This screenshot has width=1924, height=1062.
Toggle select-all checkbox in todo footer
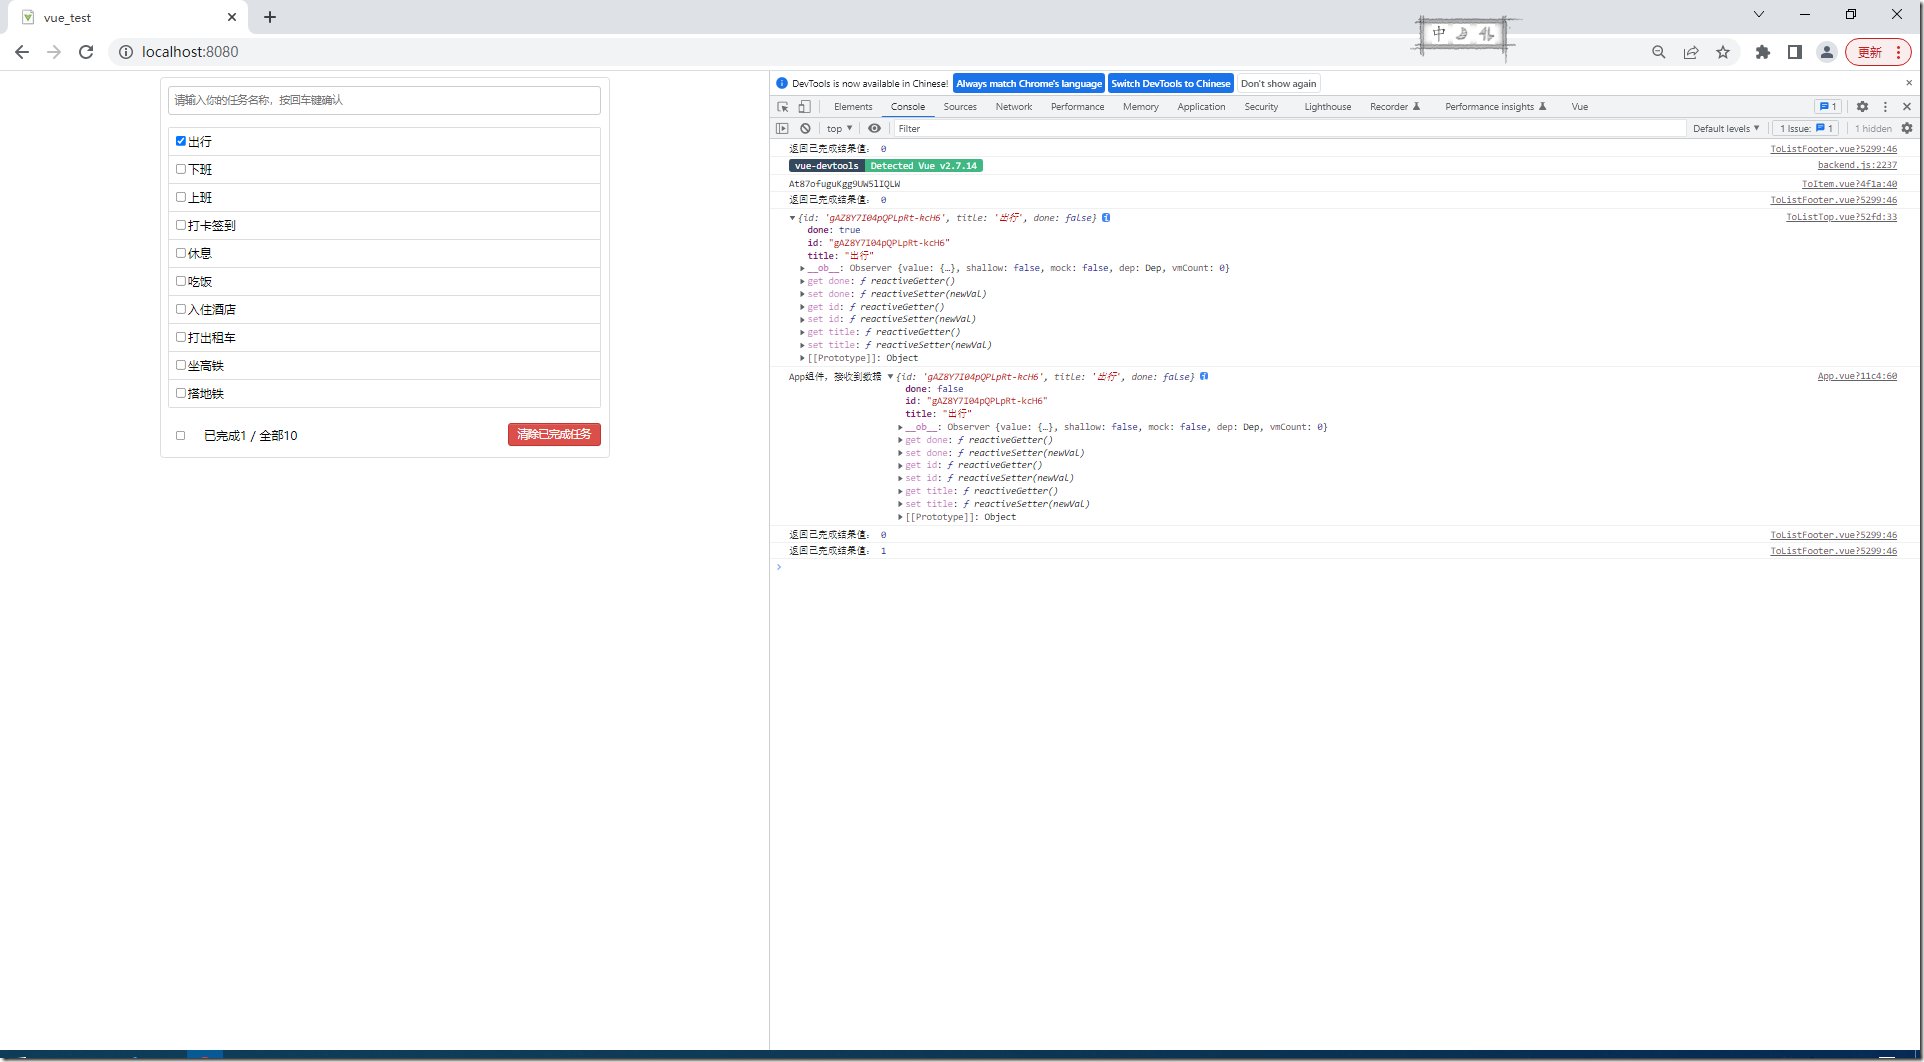181,435
